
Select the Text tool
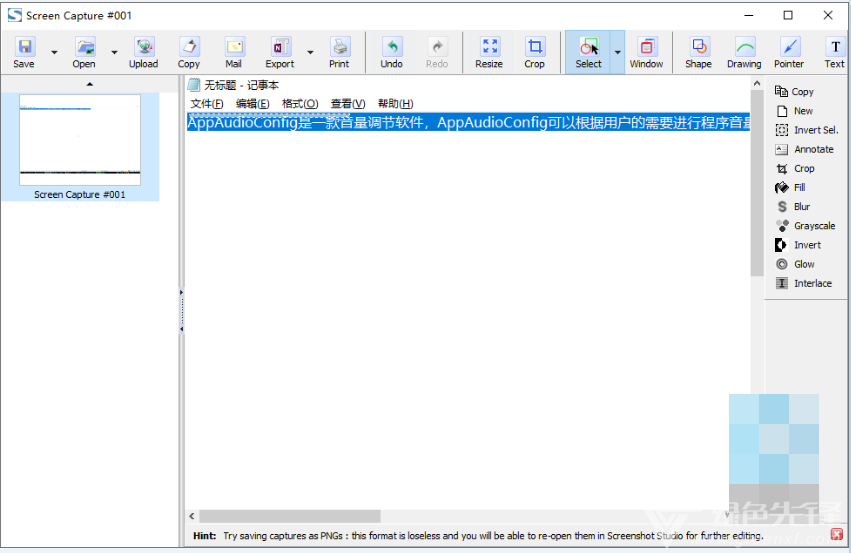pos(835,52)
